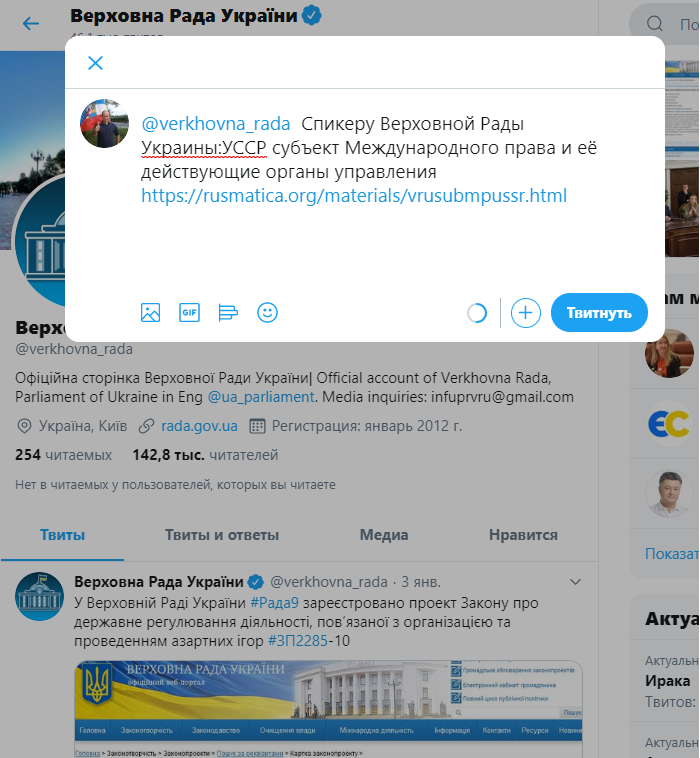Switch to the Медиа tab
The image size is (700, 758).
tap(384, 535)
